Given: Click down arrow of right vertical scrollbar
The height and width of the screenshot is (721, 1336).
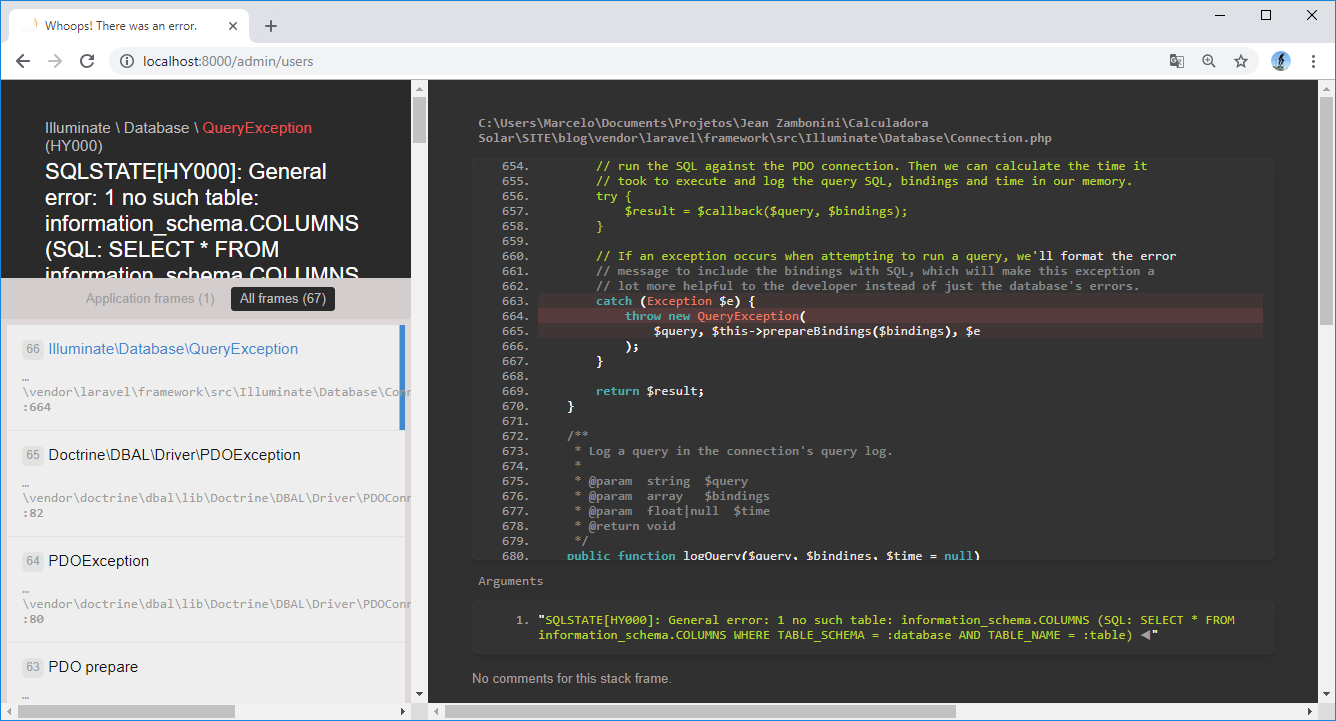Looking at the screenshot, I should pos(1326,695).
